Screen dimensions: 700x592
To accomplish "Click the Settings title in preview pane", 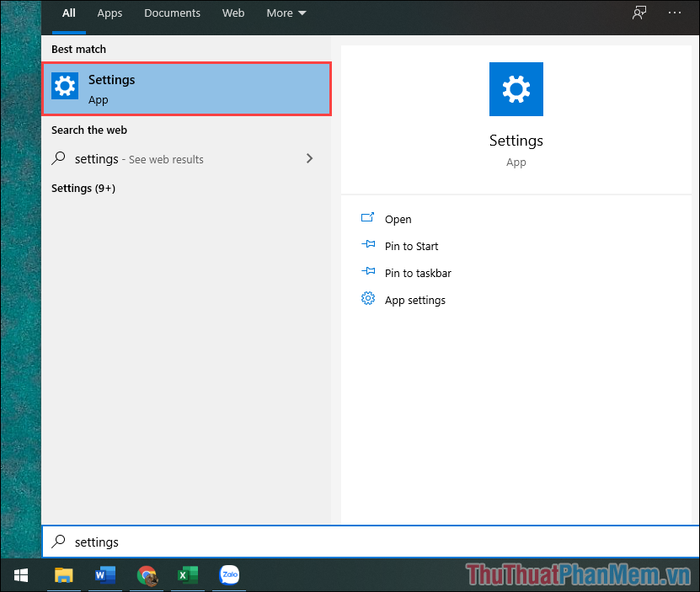I will (x=516, y=141).
